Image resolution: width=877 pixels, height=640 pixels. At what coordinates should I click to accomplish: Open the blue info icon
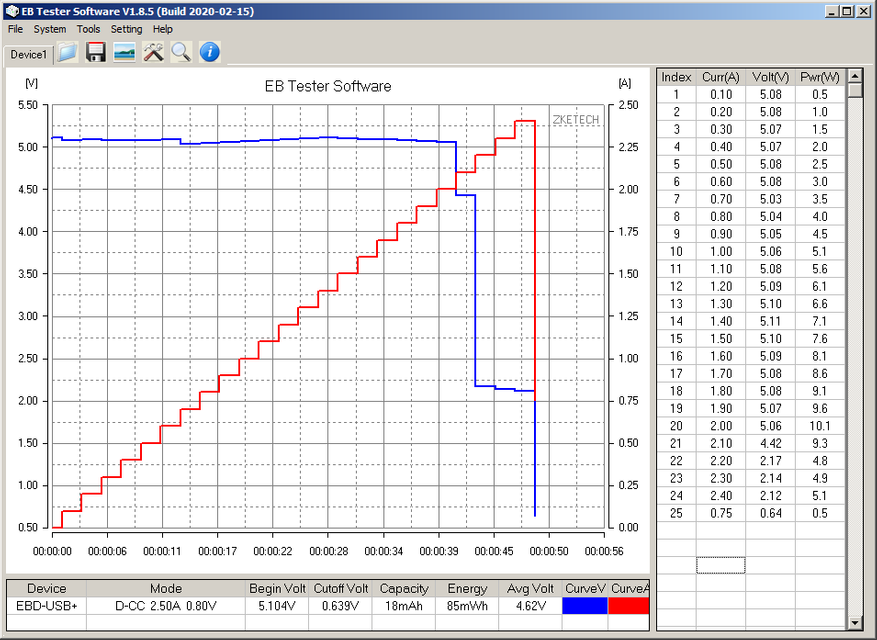point(209,52)
